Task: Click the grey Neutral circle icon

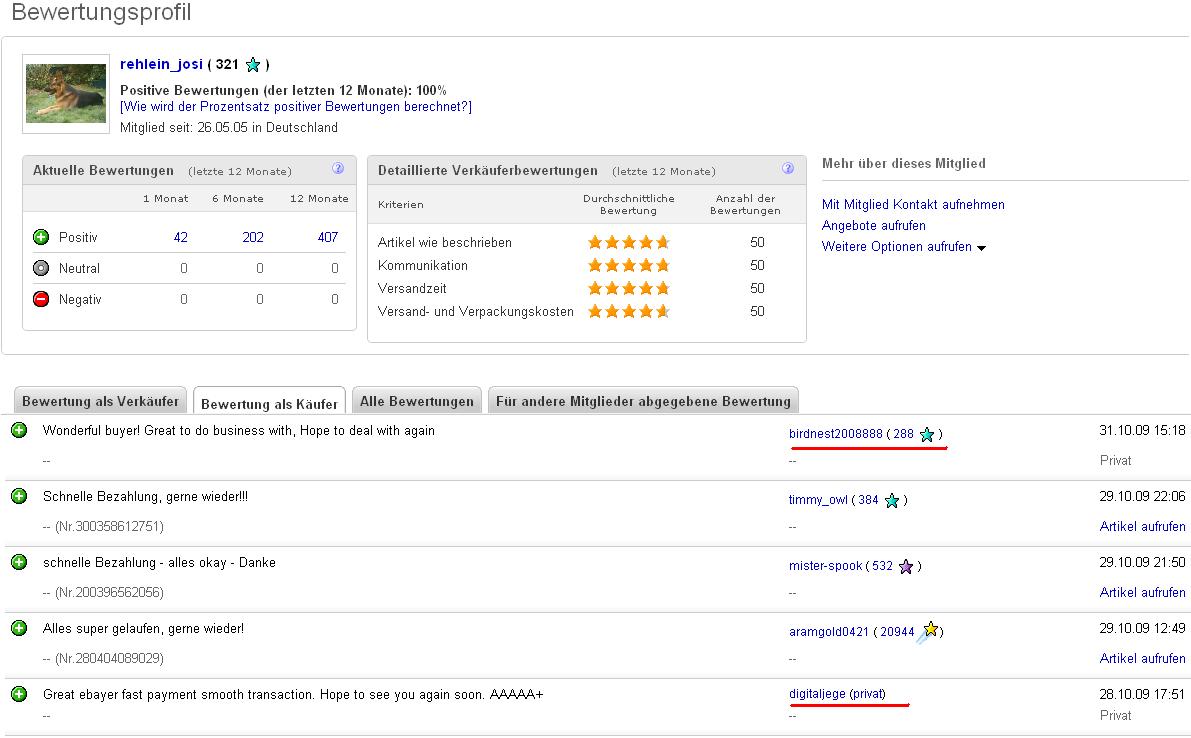Action: (41, 268)
